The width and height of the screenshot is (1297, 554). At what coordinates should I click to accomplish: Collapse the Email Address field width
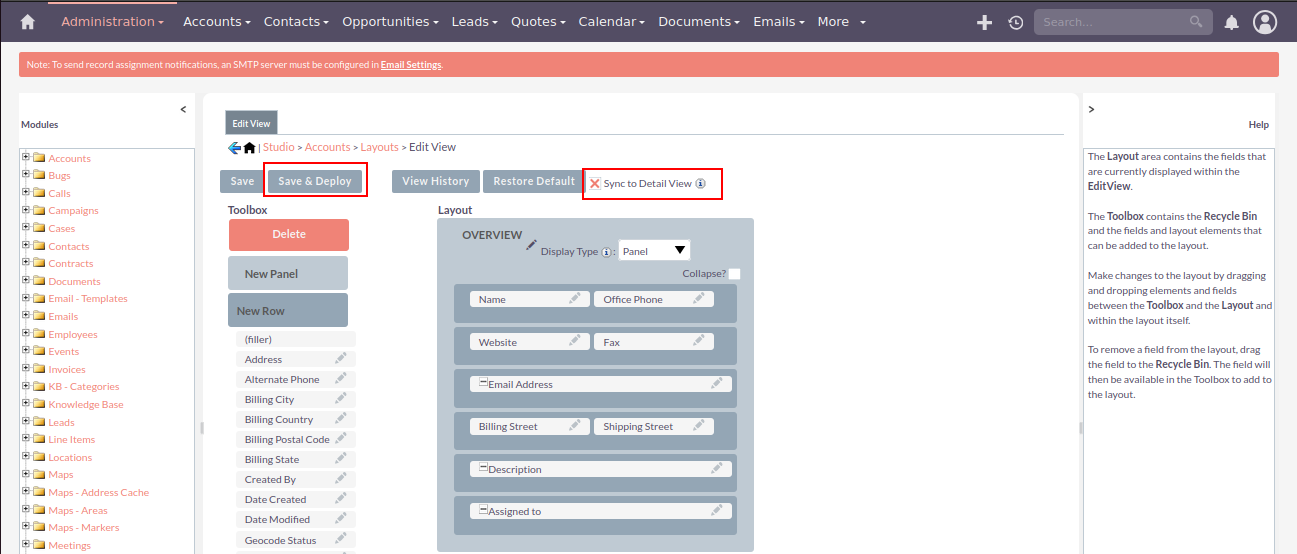click(x=483, y=383)
